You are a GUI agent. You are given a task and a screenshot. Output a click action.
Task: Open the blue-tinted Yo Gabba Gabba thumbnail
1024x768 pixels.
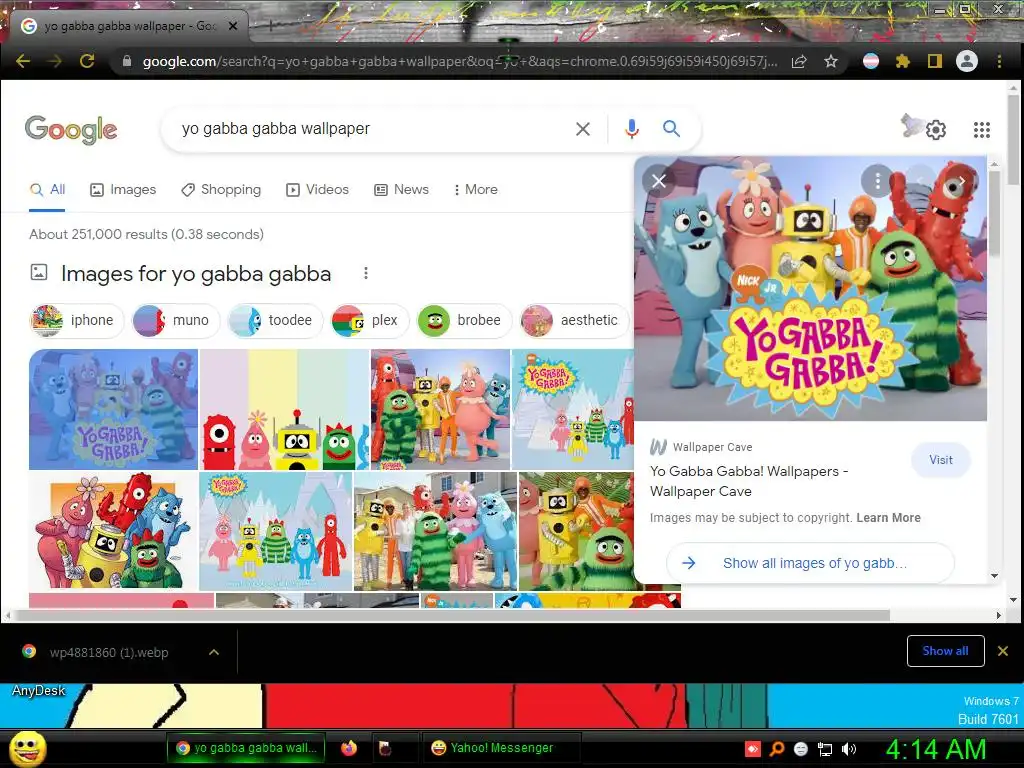pyautogui.click(x=114, y=409)
